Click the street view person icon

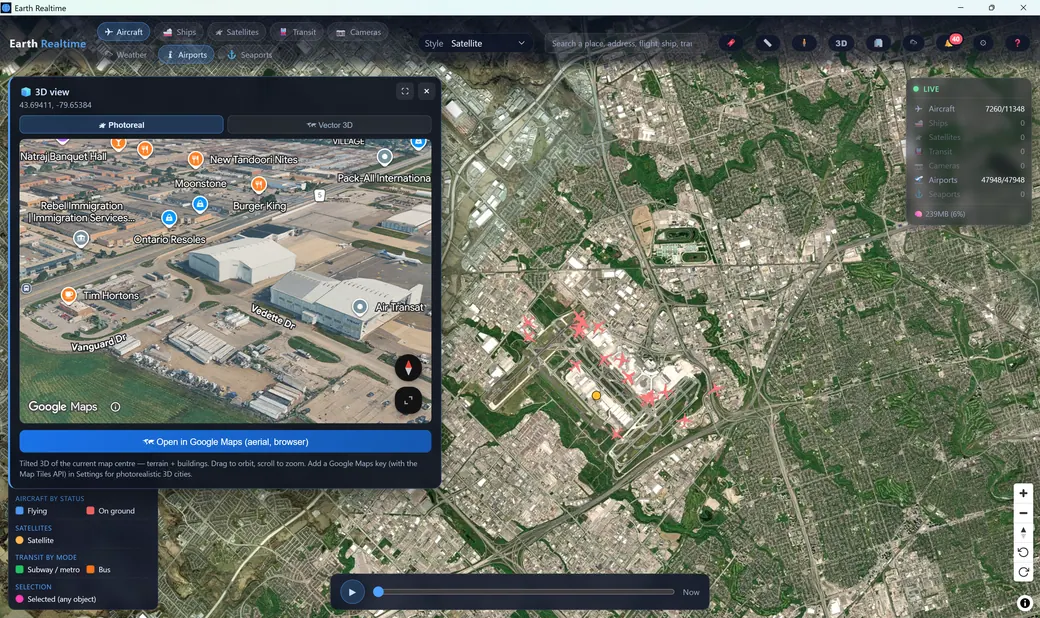pos(804,43)
